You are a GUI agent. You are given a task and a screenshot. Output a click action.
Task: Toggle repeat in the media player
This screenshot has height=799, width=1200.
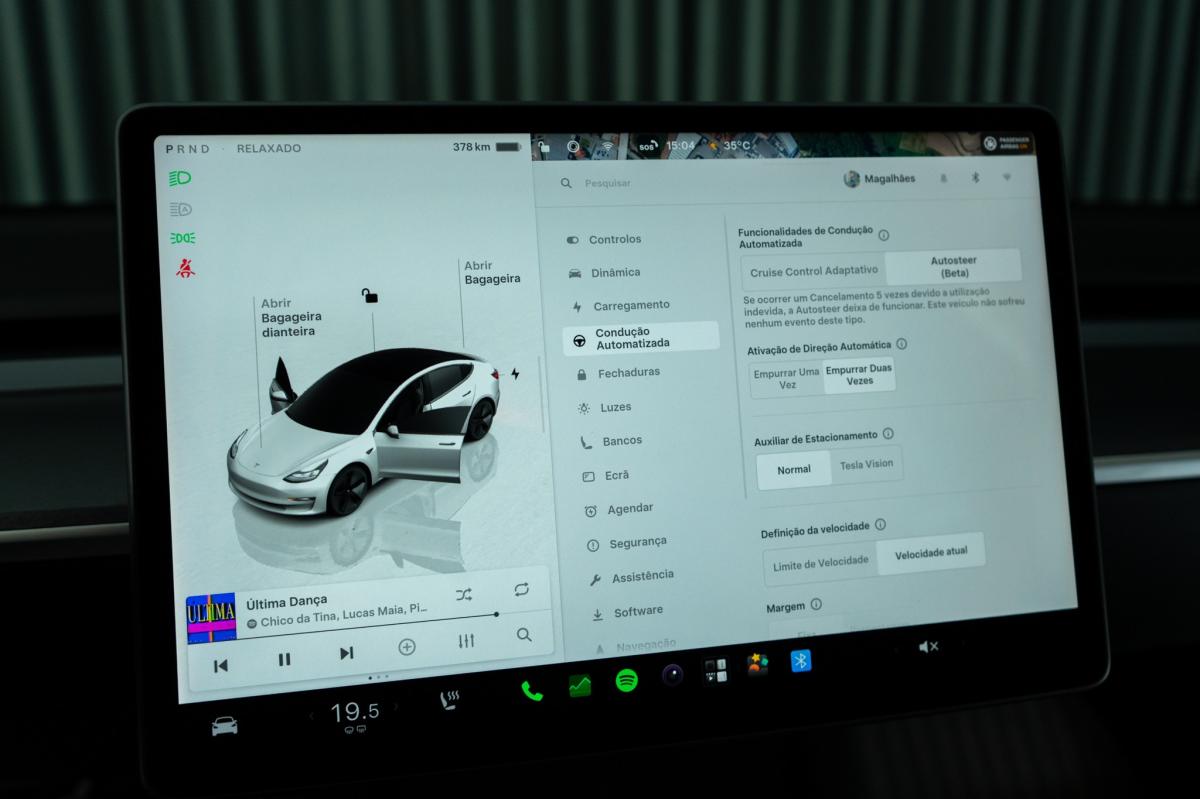(521, 590)
